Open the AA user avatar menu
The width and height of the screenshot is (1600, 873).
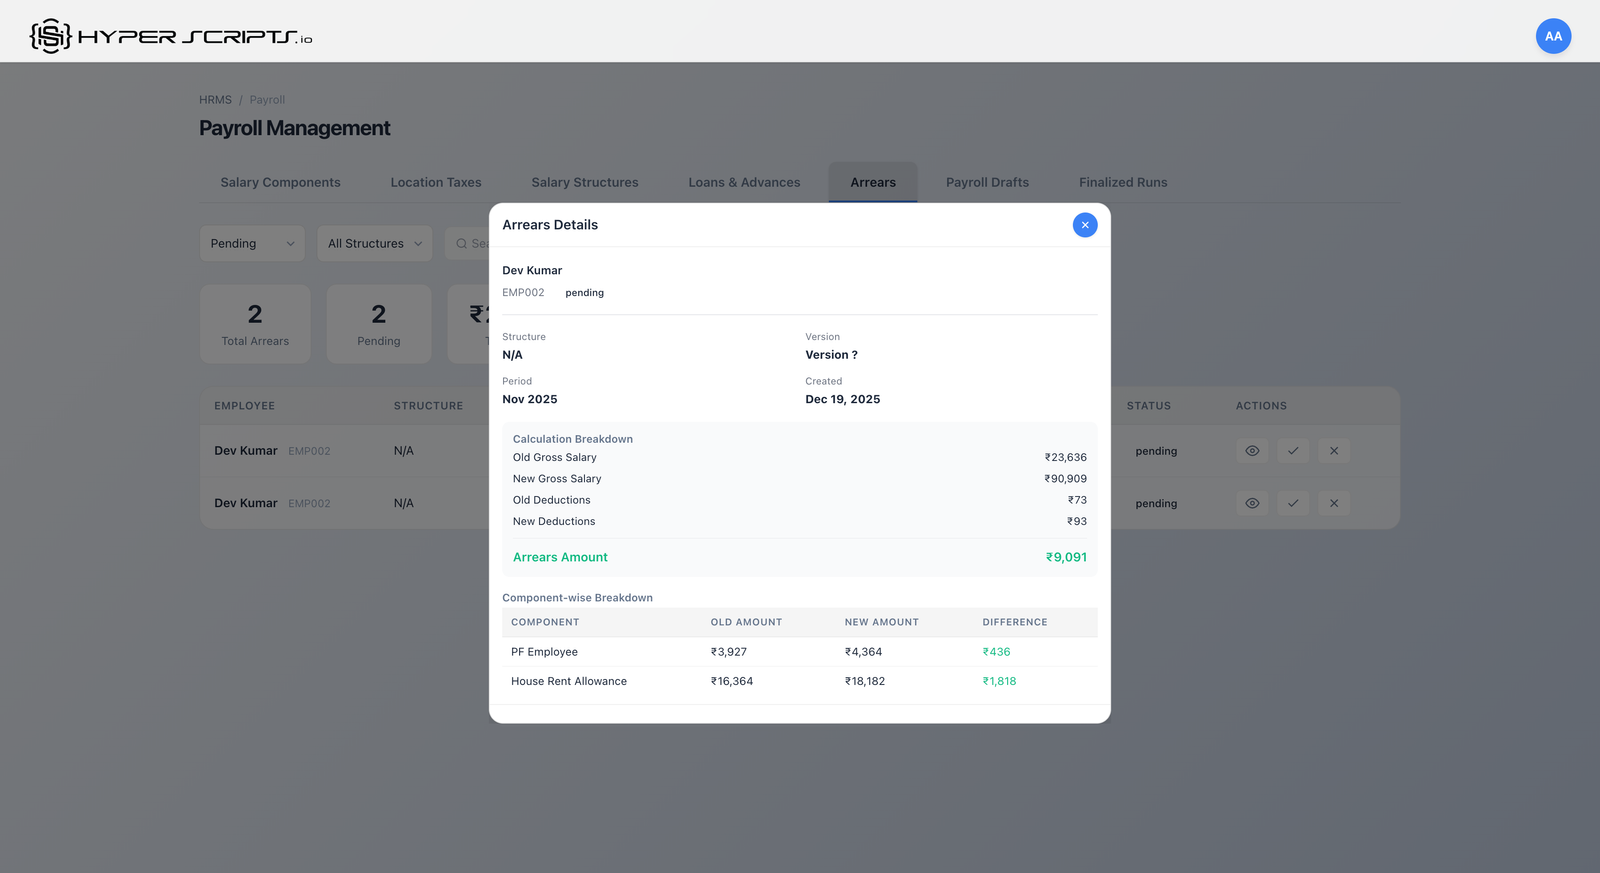coord(1553,36)
